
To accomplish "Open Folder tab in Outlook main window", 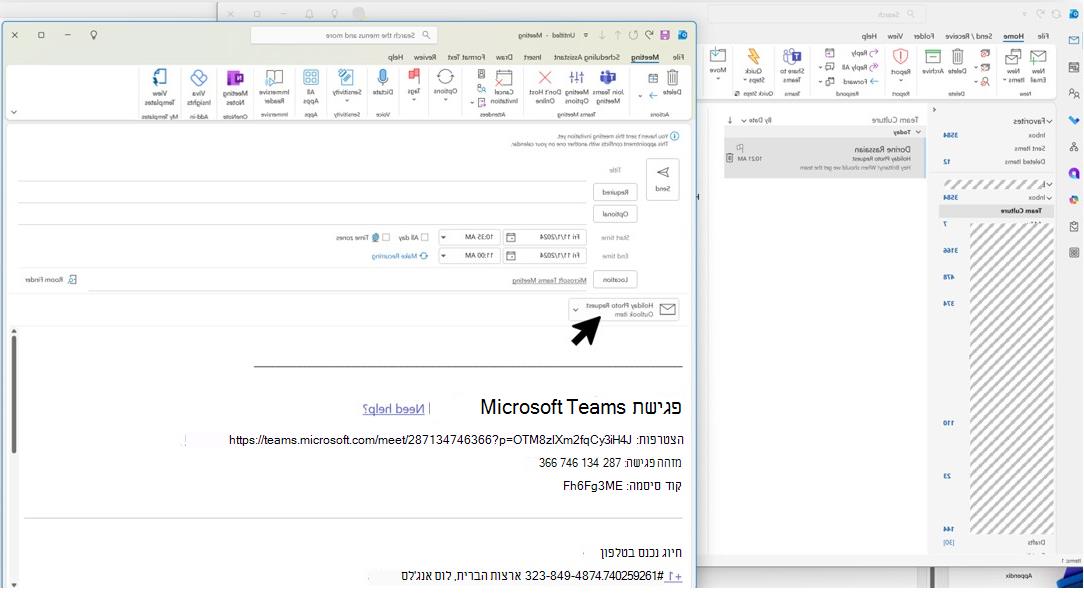I will (924, 36).
